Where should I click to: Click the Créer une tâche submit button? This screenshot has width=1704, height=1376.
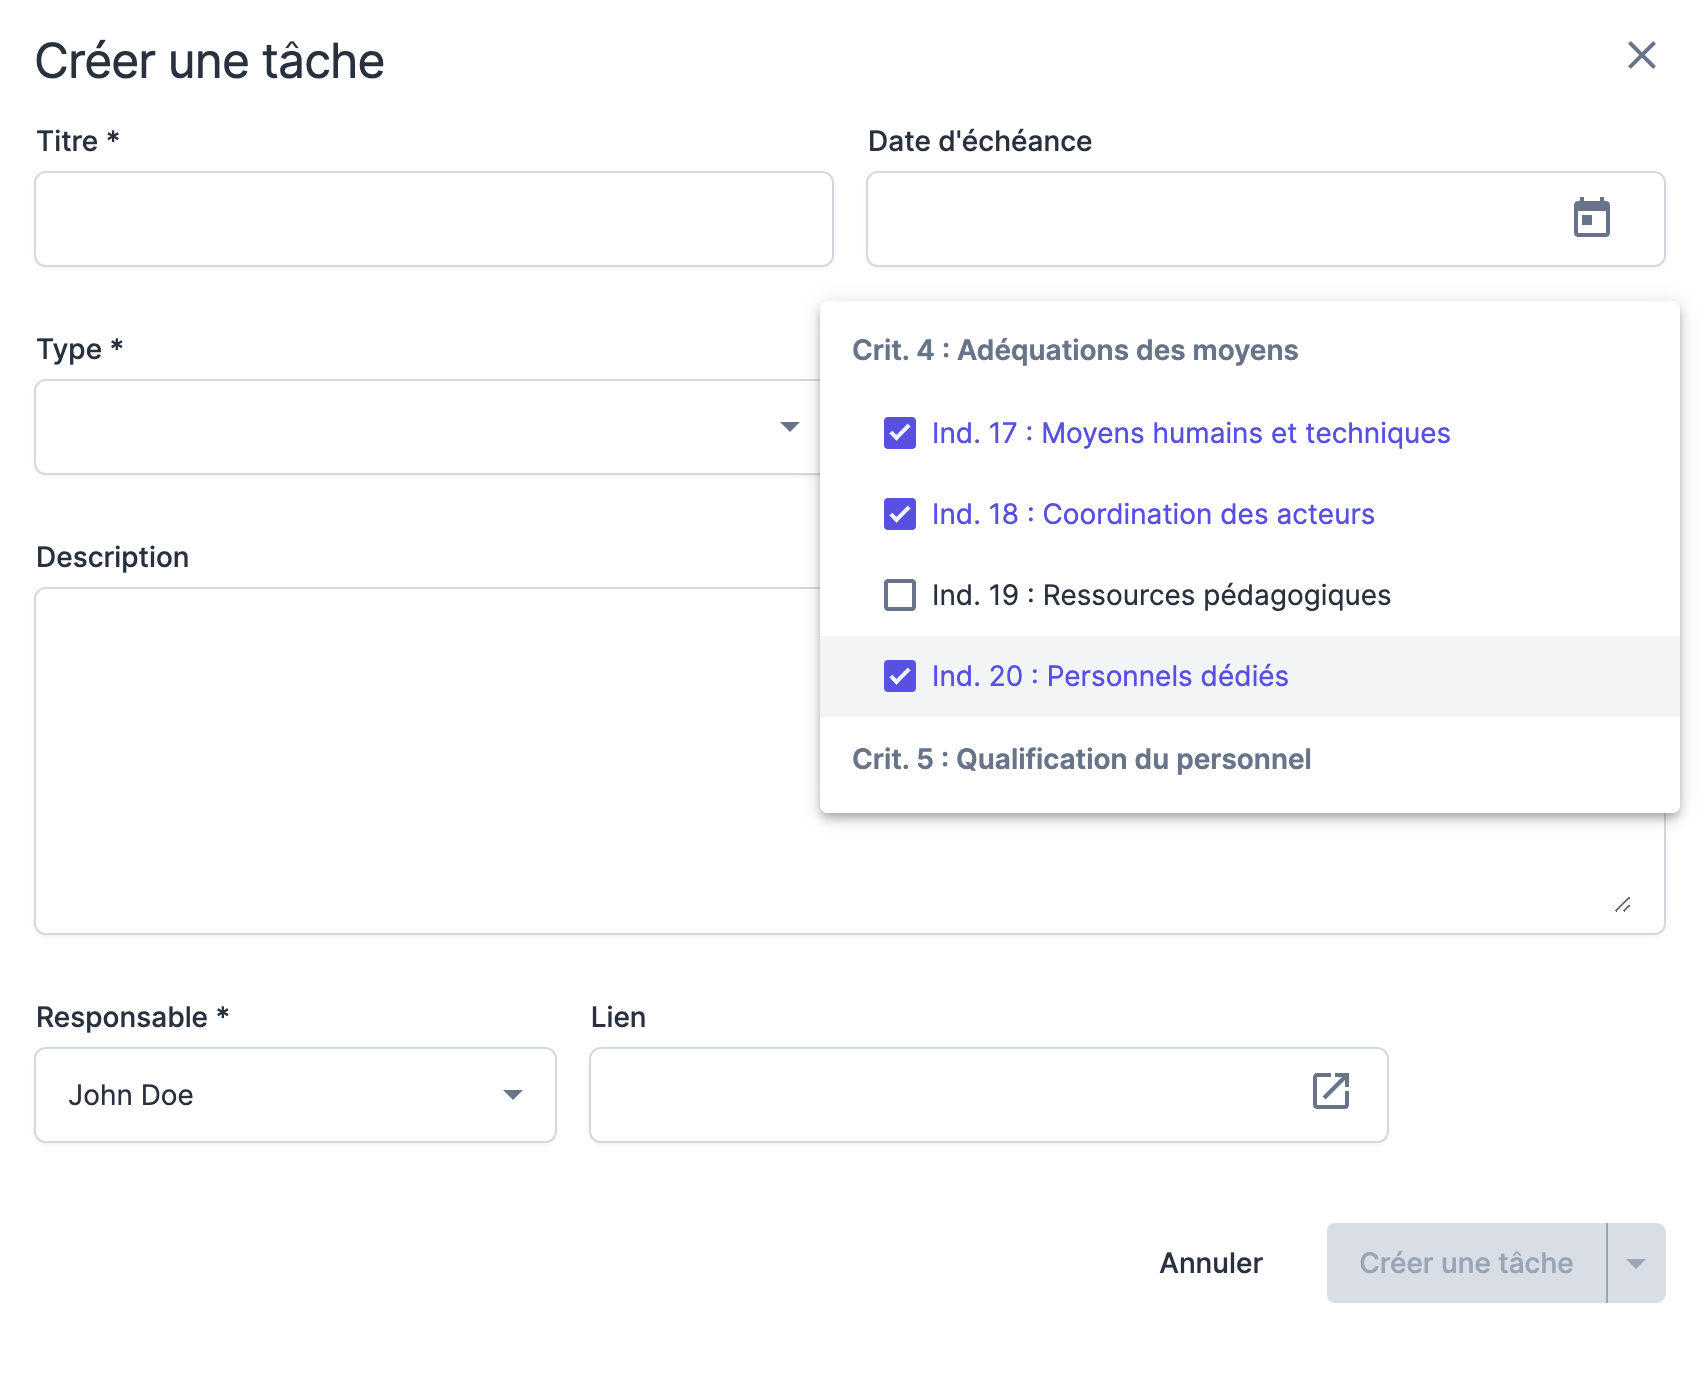pos(1465,1263)
